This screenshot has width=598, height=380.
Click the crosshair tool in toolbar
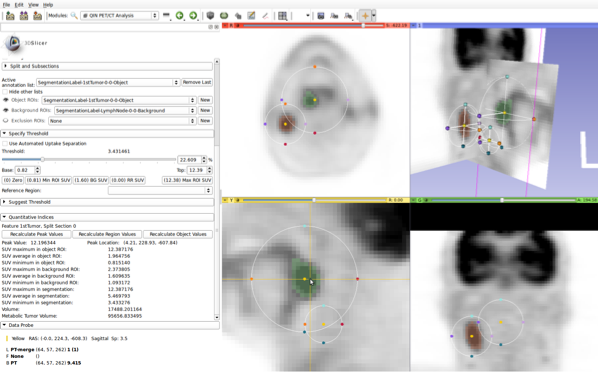tap(365, 16)
